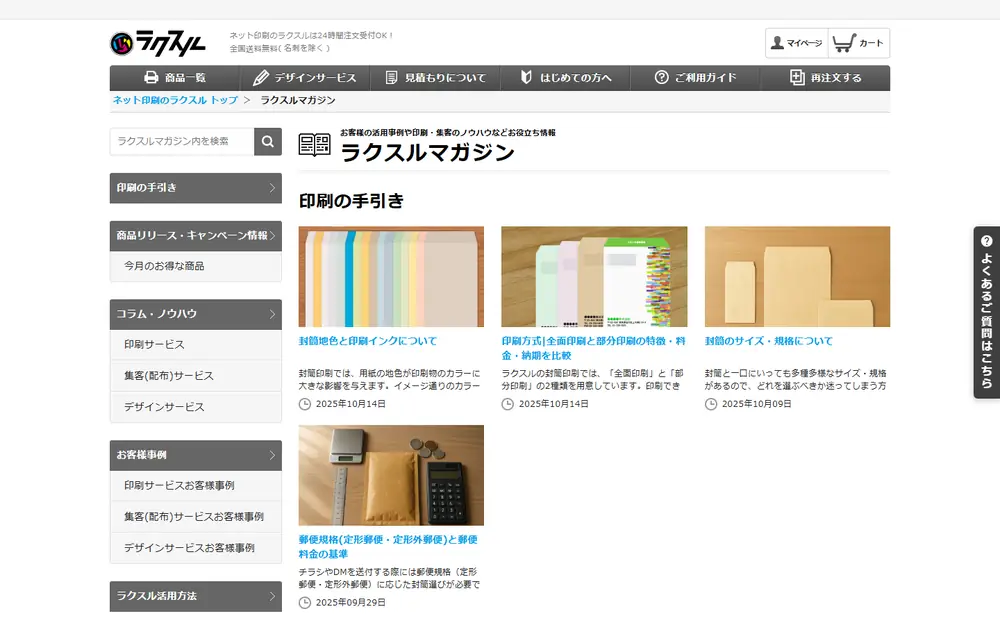Image resolution: width=1000 pixels, height=625 pixels.
Task: Open article 印刷方式|全面印刷と部分印刷の特徴
Action: (x=594, y=348)
